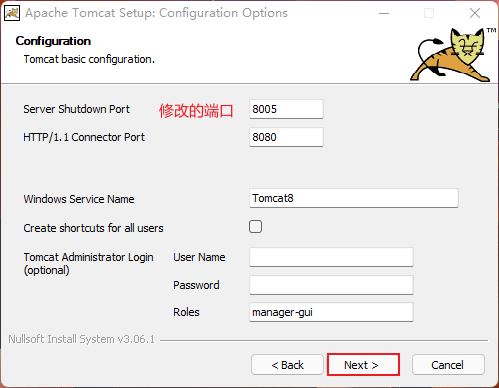This screenshot has width=499, height=388.
Task: Click the Nullsoft Install System version text
Action: (x=82, y=339)
